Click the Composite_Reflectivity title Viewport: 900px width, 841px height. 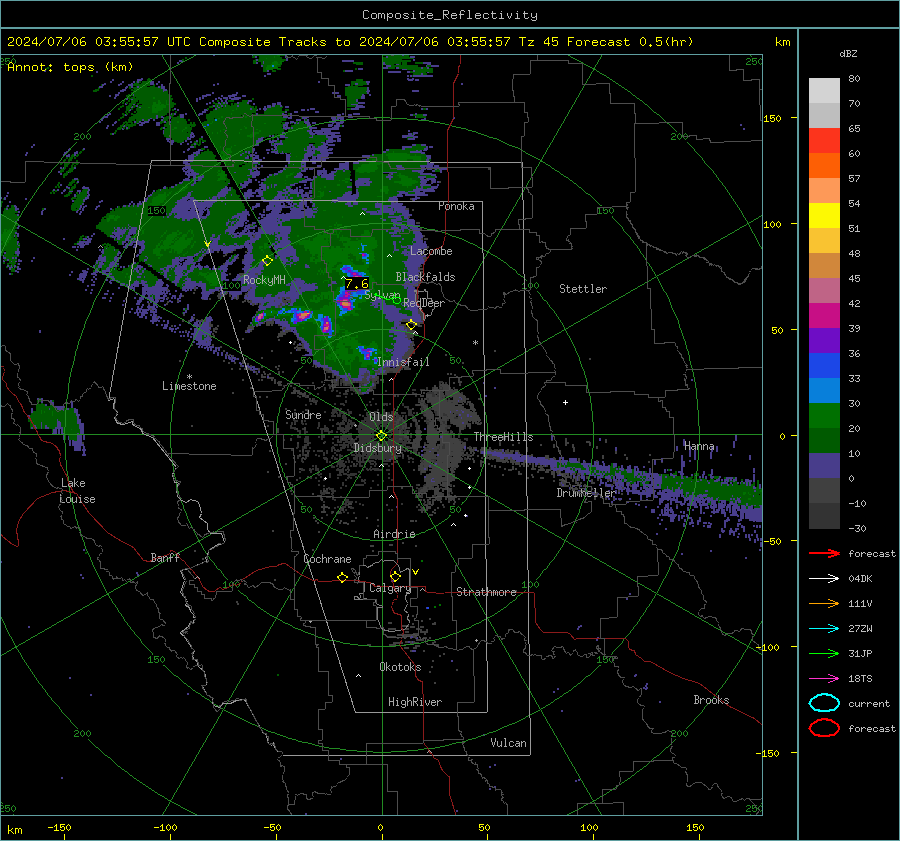(x=450, y=15)
